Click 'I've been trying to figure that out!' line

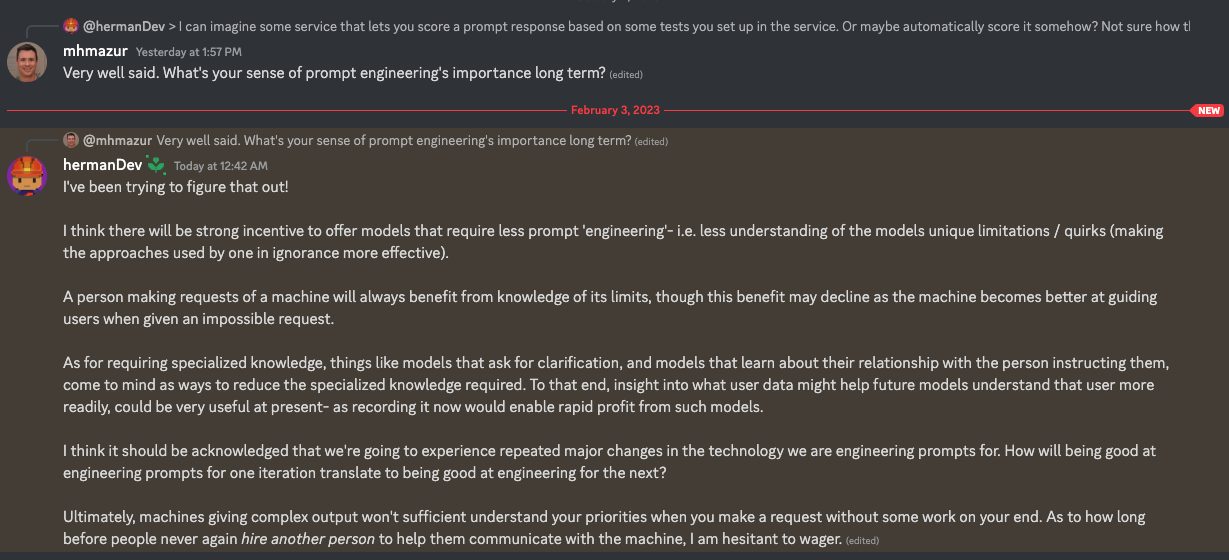[175, 186]
